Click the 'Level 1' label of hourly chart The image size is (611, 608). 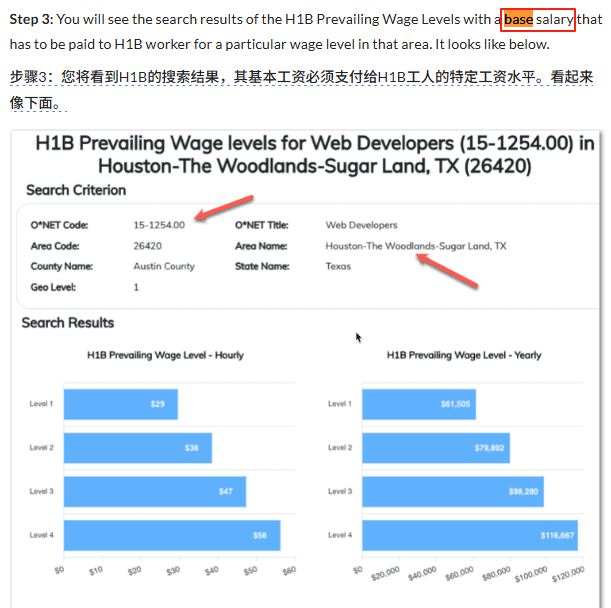pos(41,404)
